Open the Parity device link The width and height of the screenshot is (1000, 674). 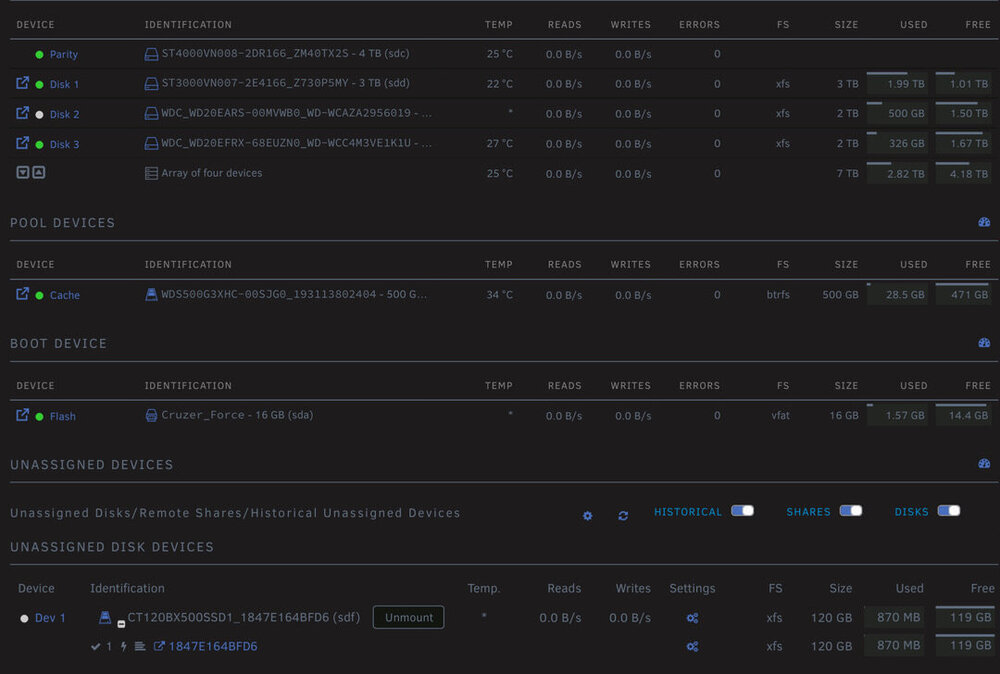[64, 54]
